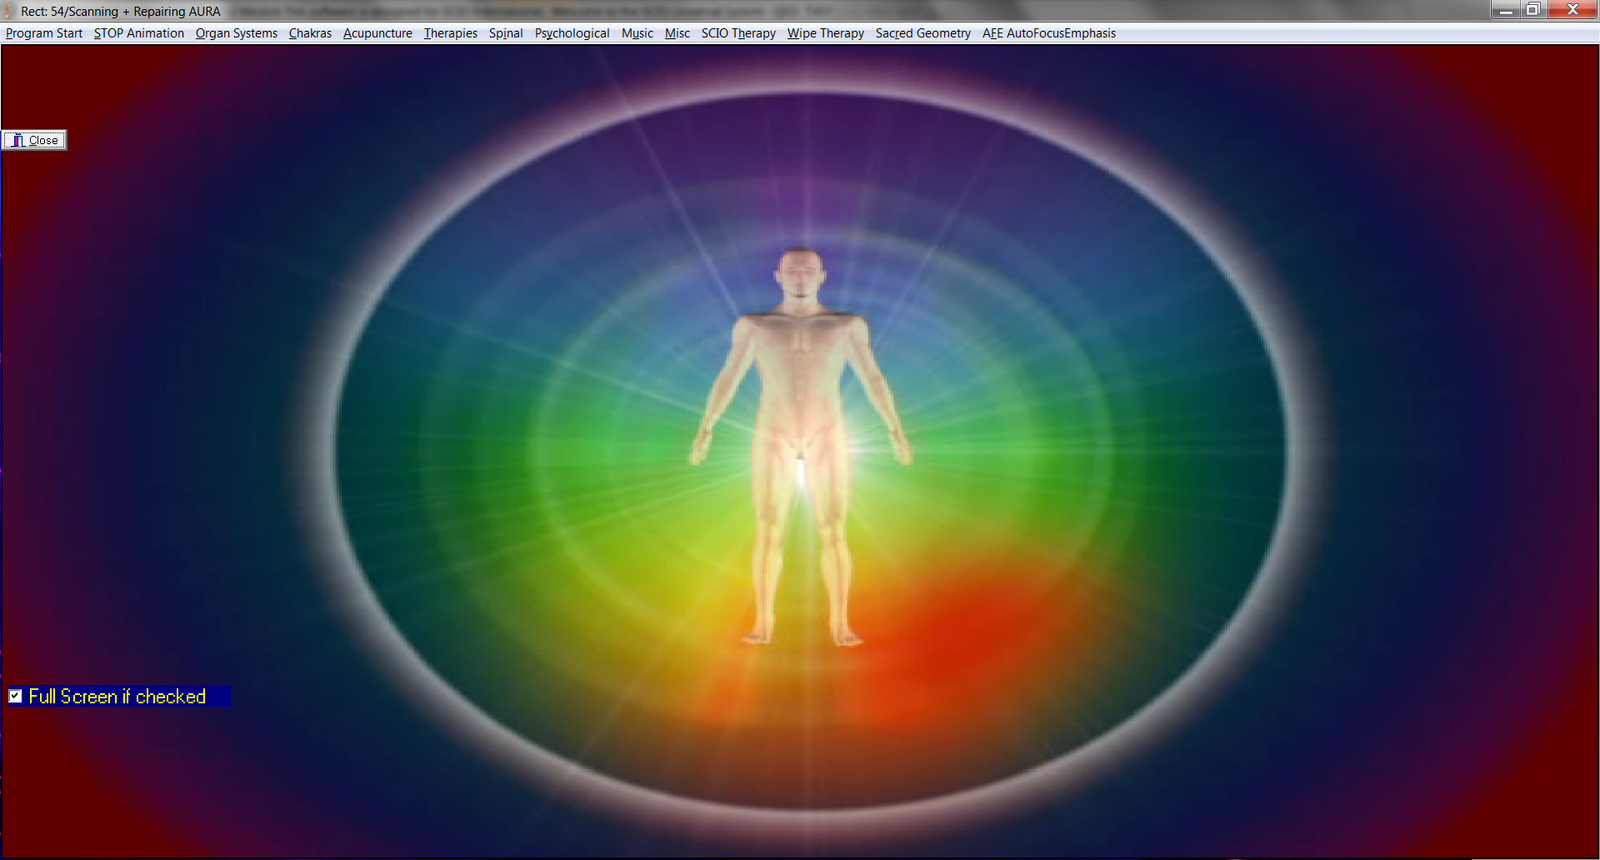Select the Chakras menu
This screenshot has height=860, width=1600.
310,33
